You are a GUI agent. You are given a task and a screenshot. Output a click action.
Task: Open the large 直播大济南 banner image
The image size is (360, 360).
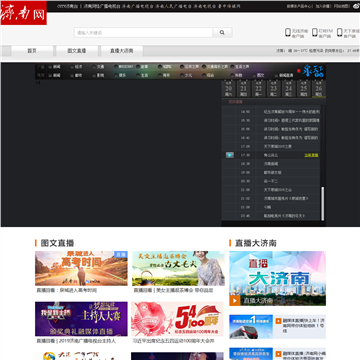click(x=277, y=278)
